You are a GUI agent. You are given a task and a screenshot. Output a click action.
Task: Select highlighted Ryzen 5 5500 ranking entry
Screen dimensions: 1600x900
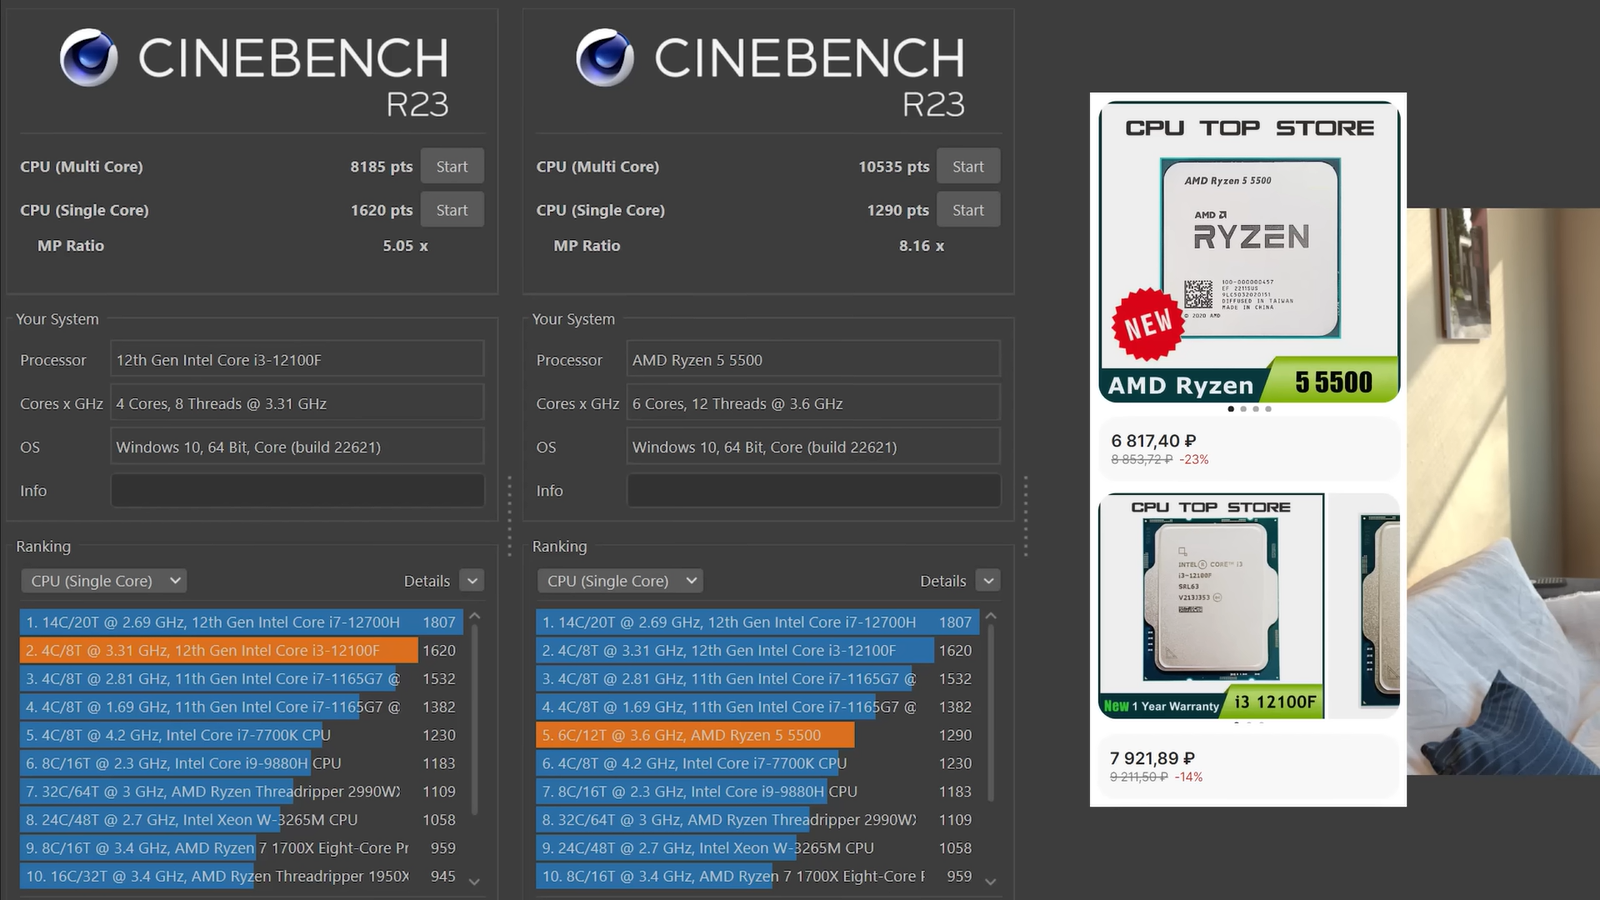coord(695,735)
